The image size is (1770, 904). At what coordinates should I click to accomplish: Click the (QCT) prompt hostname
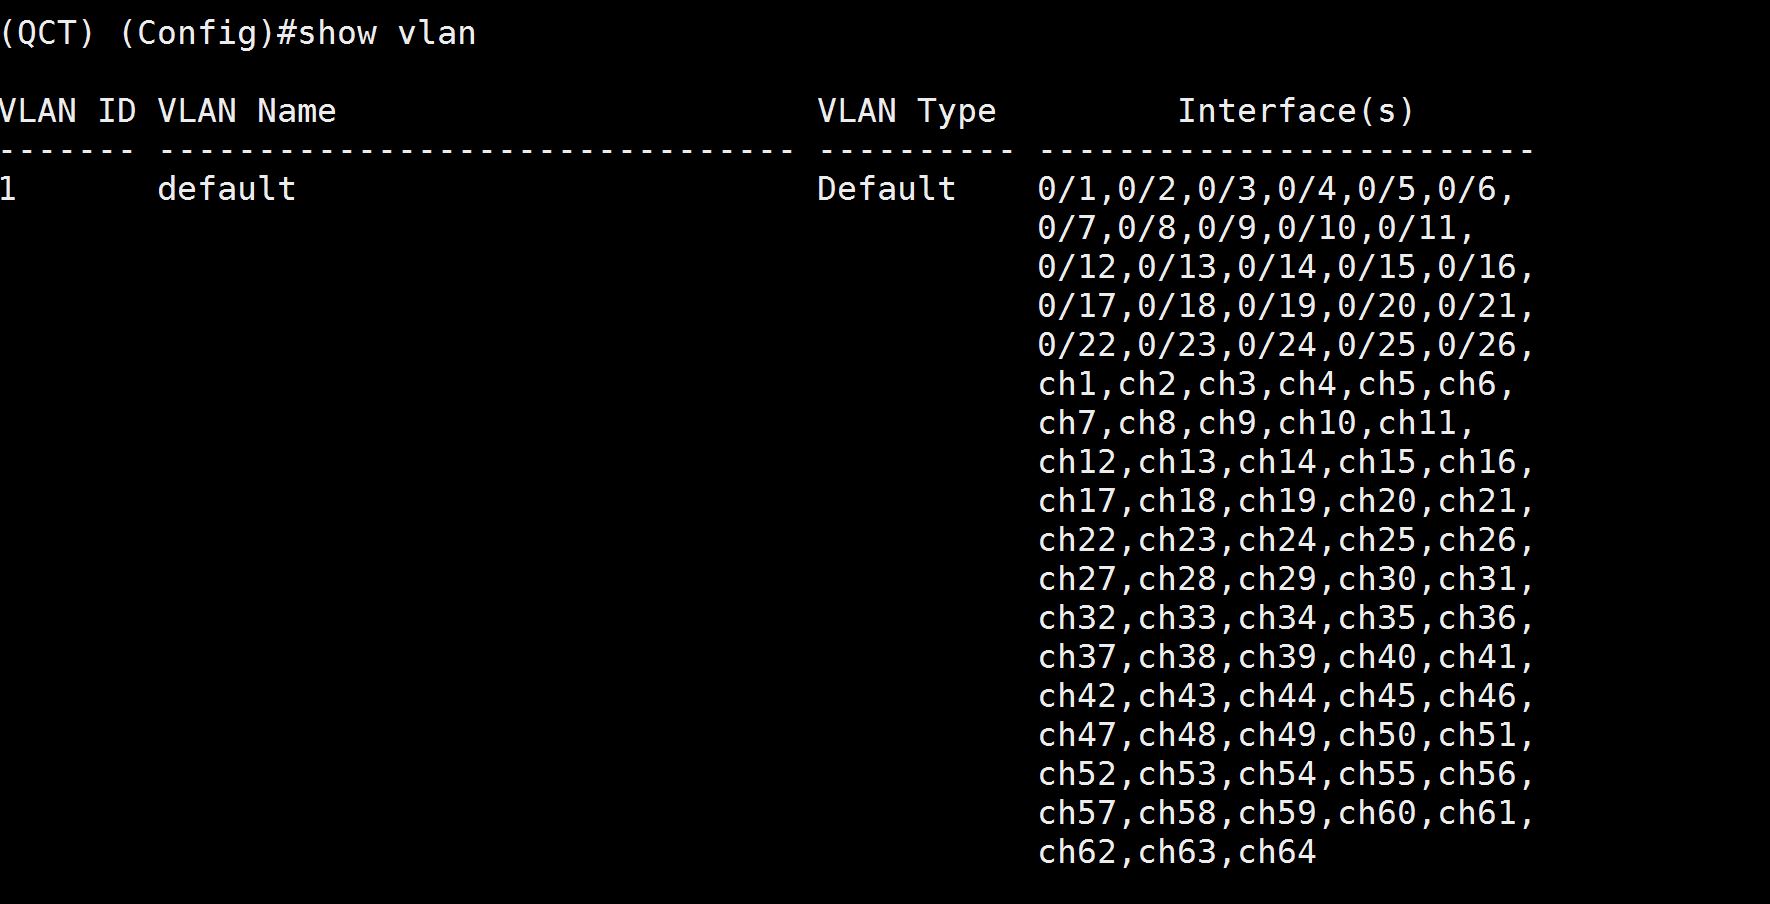pos(47,33)
